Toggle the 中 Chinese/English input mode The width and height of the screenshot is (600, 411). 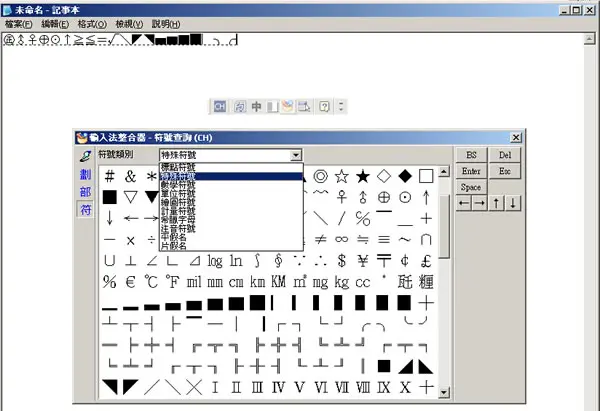click(256, 106)
